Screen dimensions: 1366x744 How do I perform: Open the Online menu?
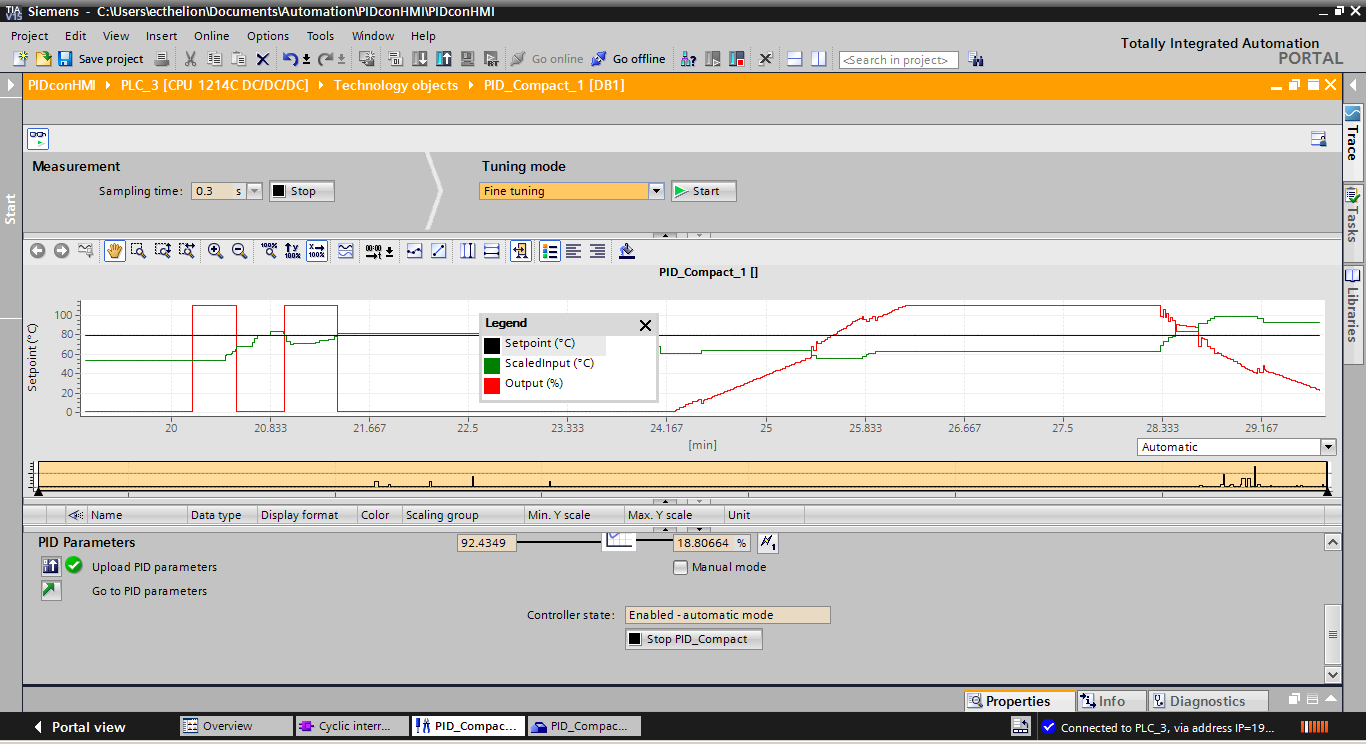[x=211, y=35]
